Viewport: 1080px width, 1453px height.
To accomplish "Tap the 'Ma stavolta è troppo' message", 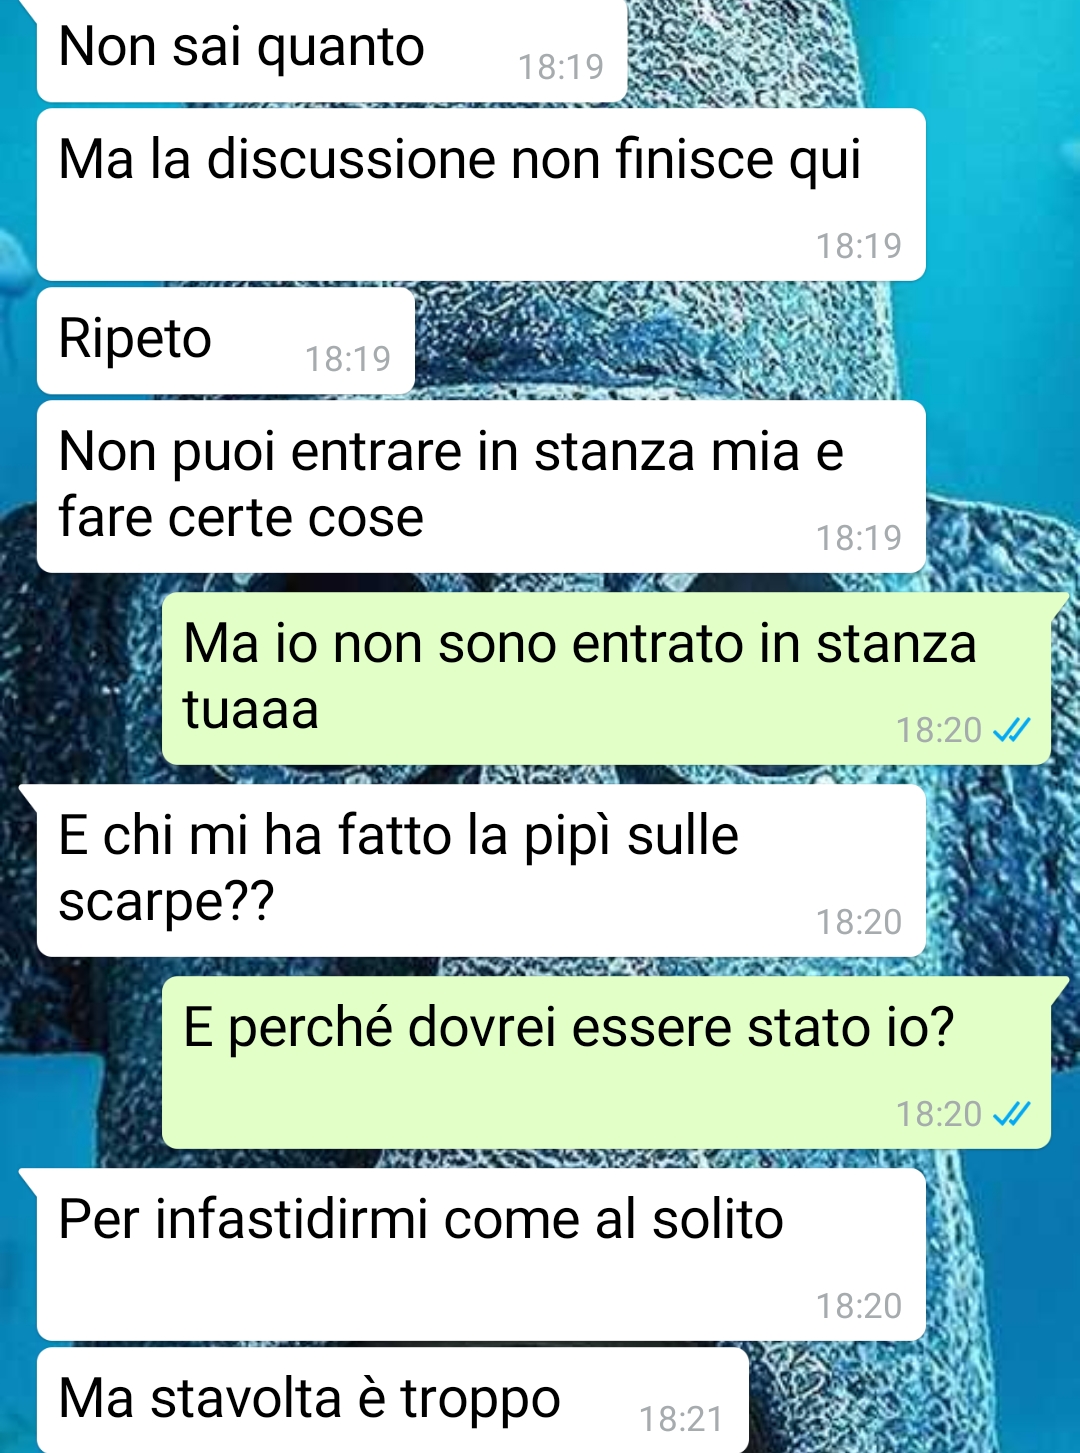I will [393, 1400].
